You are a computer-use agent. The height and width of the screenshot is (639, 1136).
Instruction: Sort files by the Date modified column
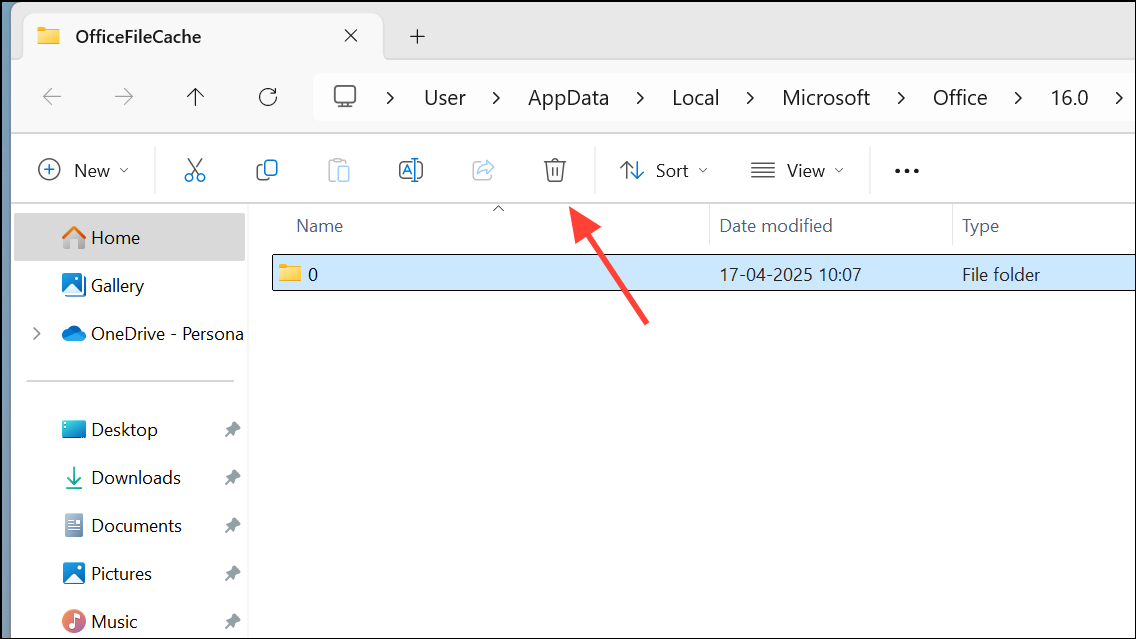coord(776,225)
